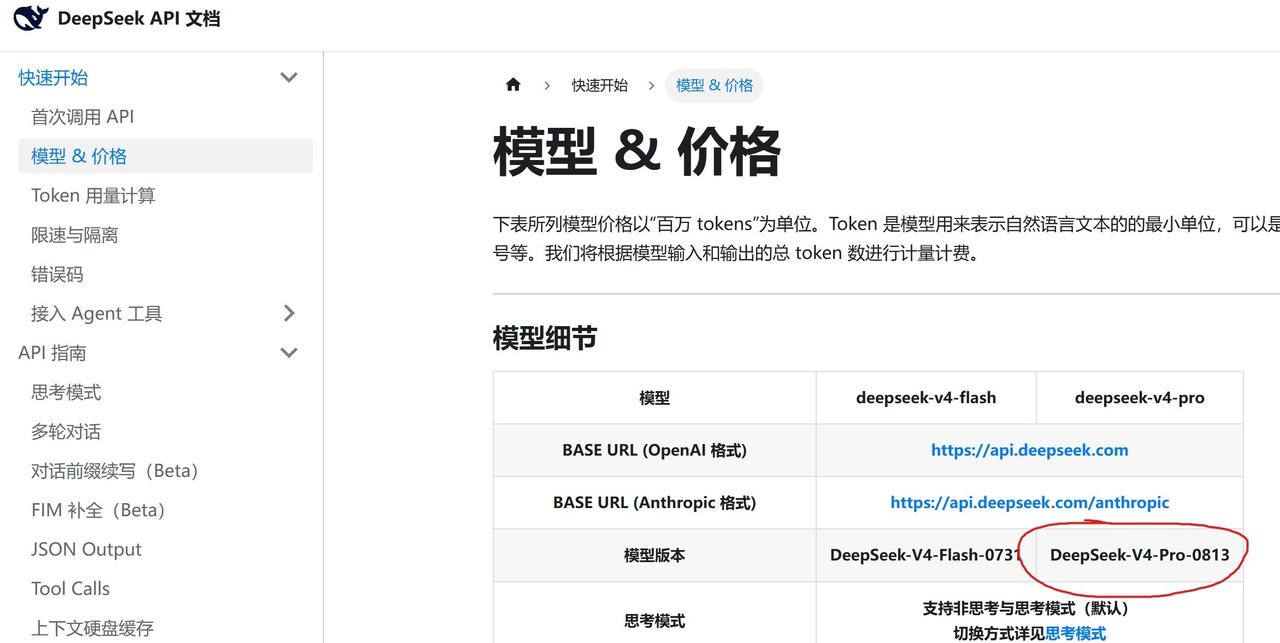Viewport: 1280px width, 643px height.
Task: Open 多轮对话 page
Action: tap(66, 431)
